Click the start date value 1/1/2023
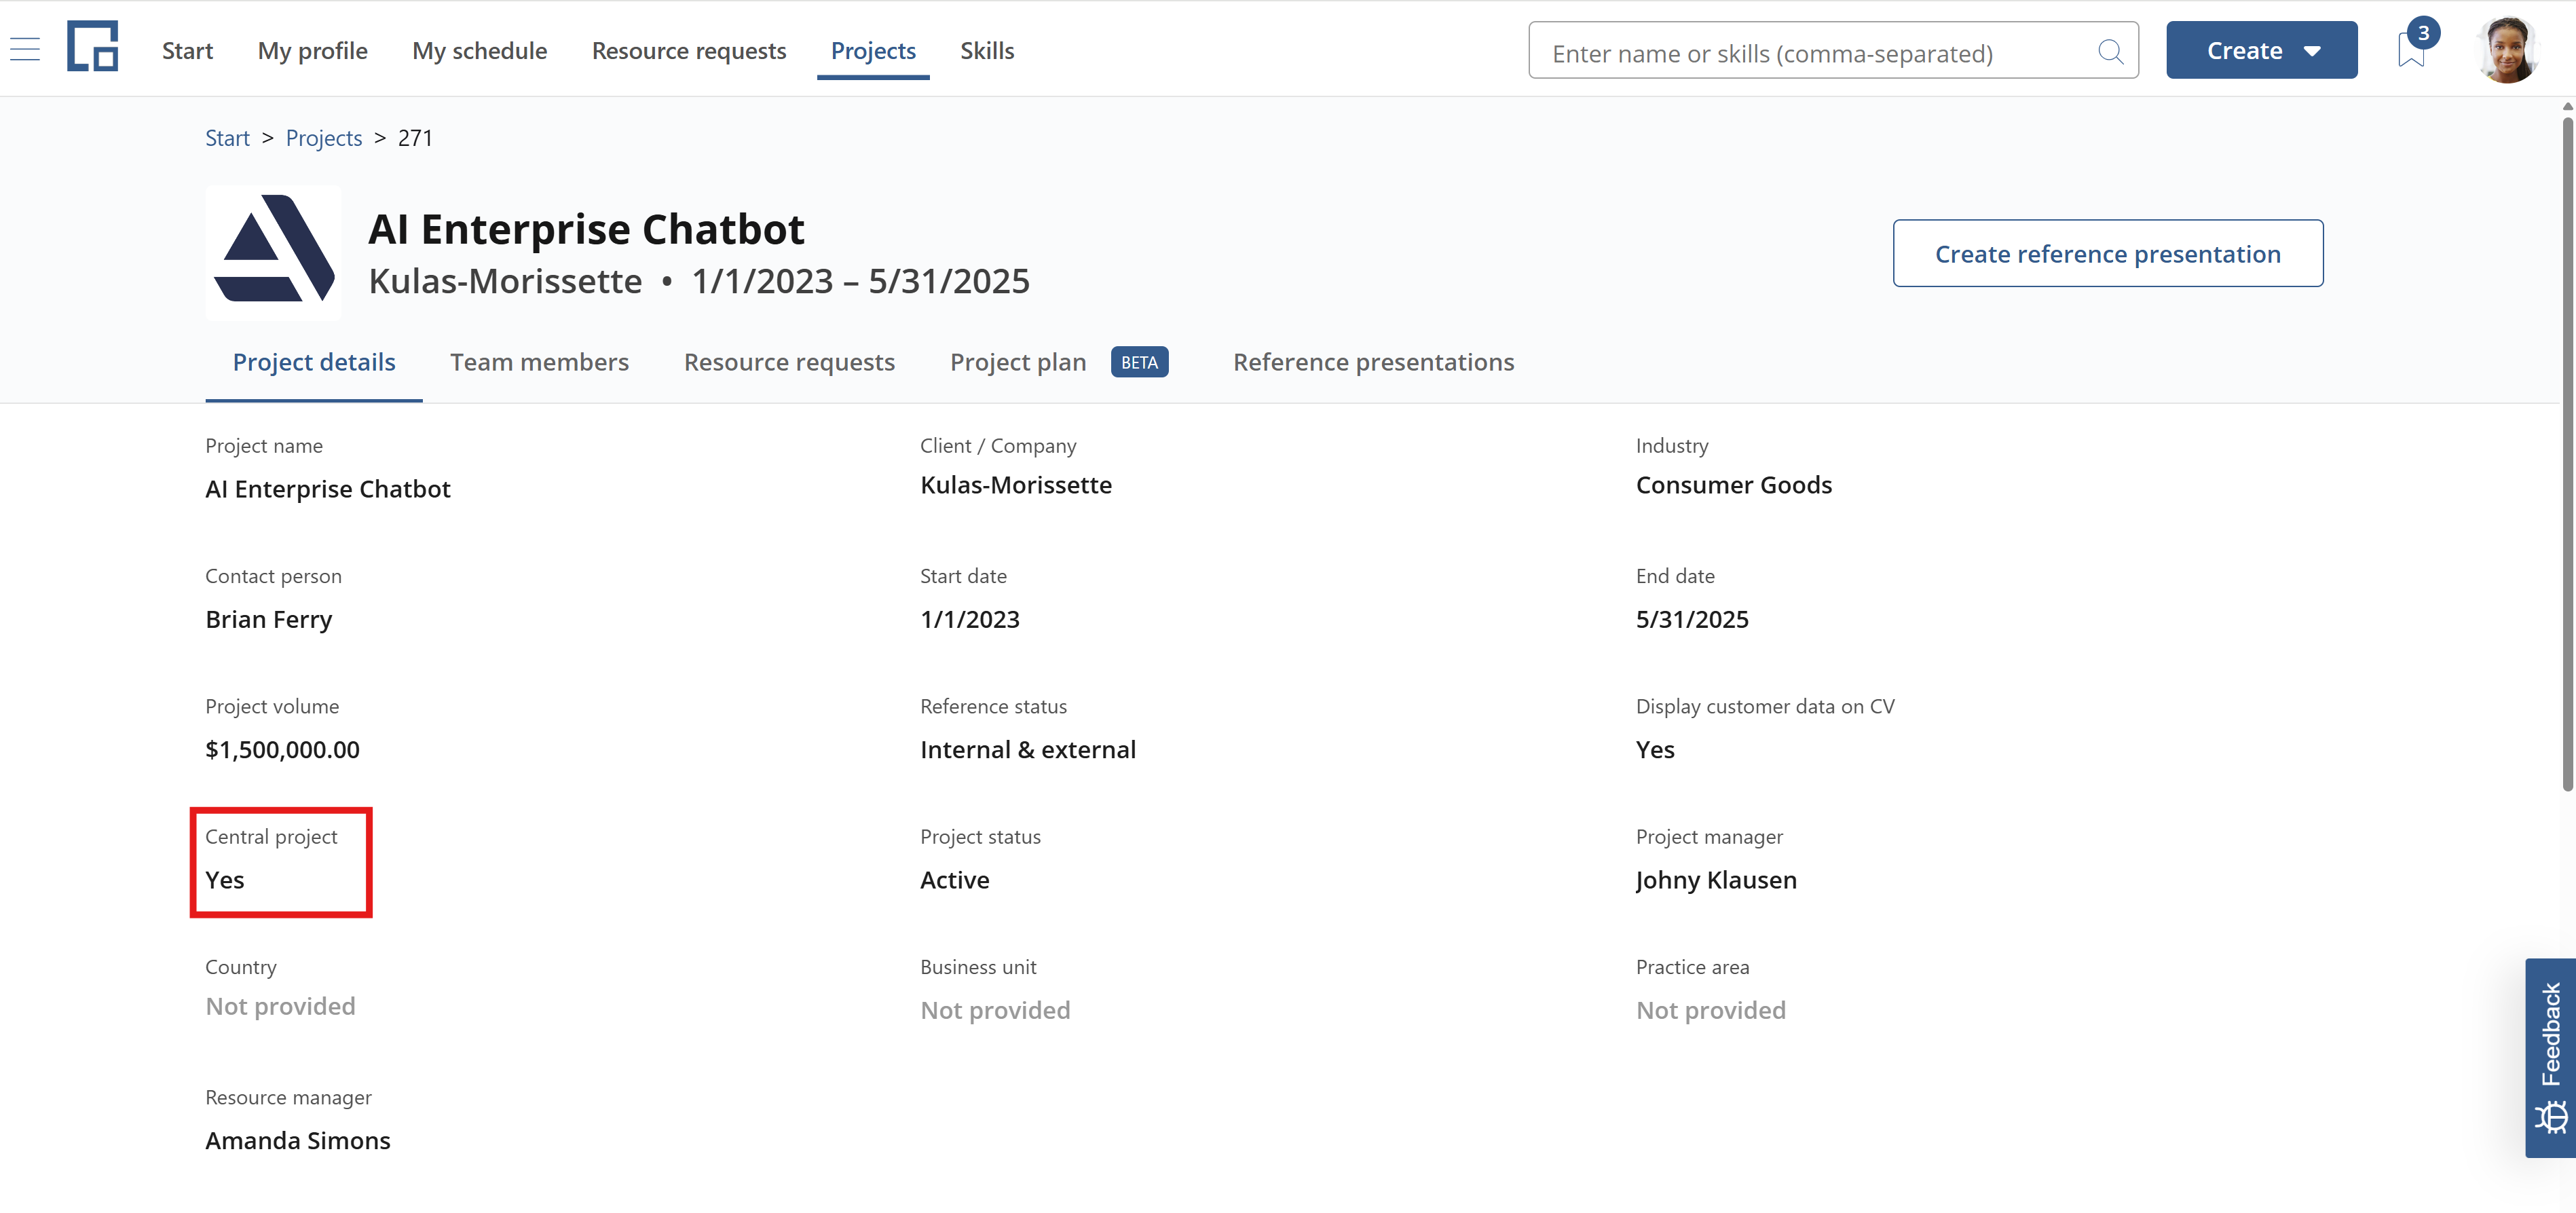 (969, 619)
